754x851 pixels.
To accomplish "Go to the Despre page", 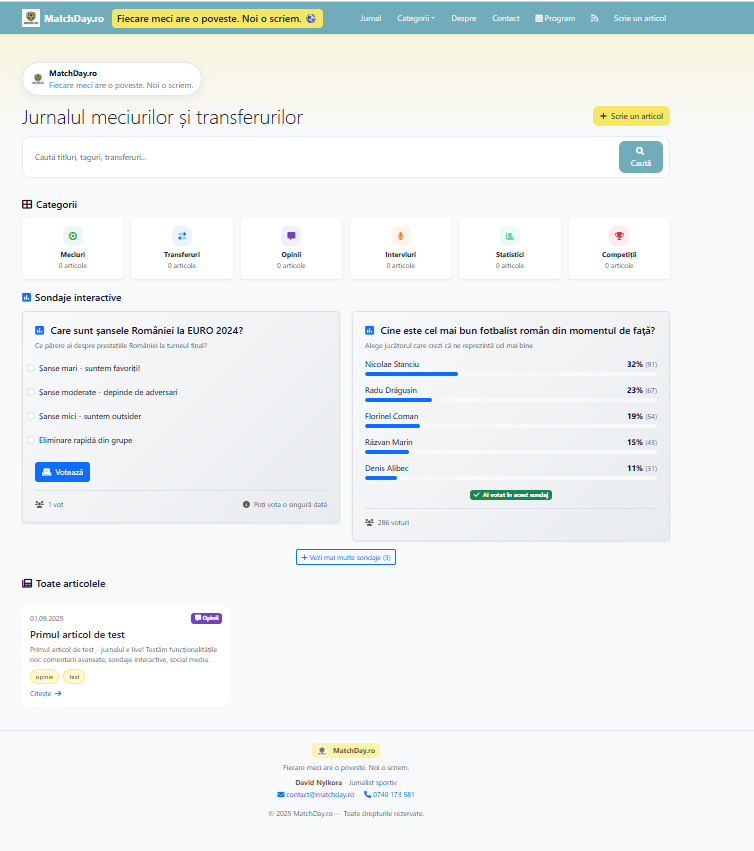I will tap(463, 19).
